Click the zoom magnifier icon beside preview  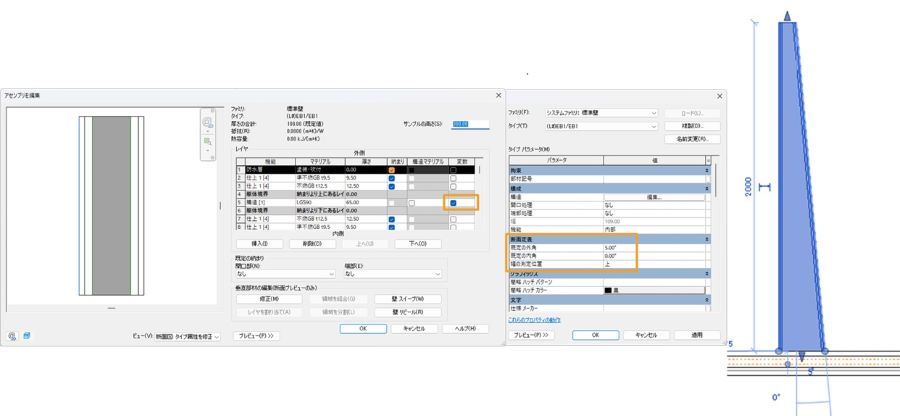208,122
